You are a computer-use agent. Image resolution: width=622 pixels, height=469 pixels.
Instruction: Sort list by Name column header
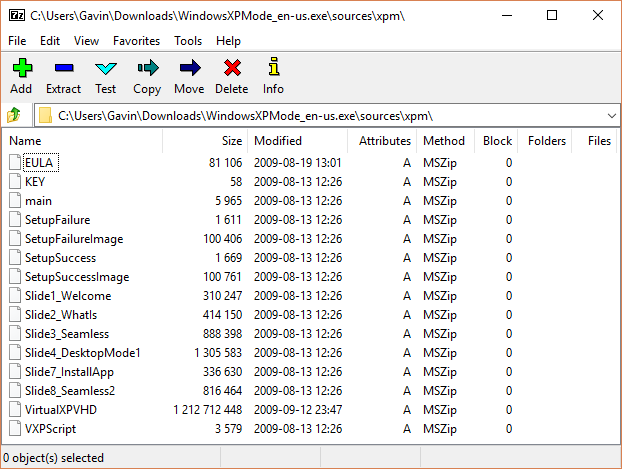[x=26, y=141]
